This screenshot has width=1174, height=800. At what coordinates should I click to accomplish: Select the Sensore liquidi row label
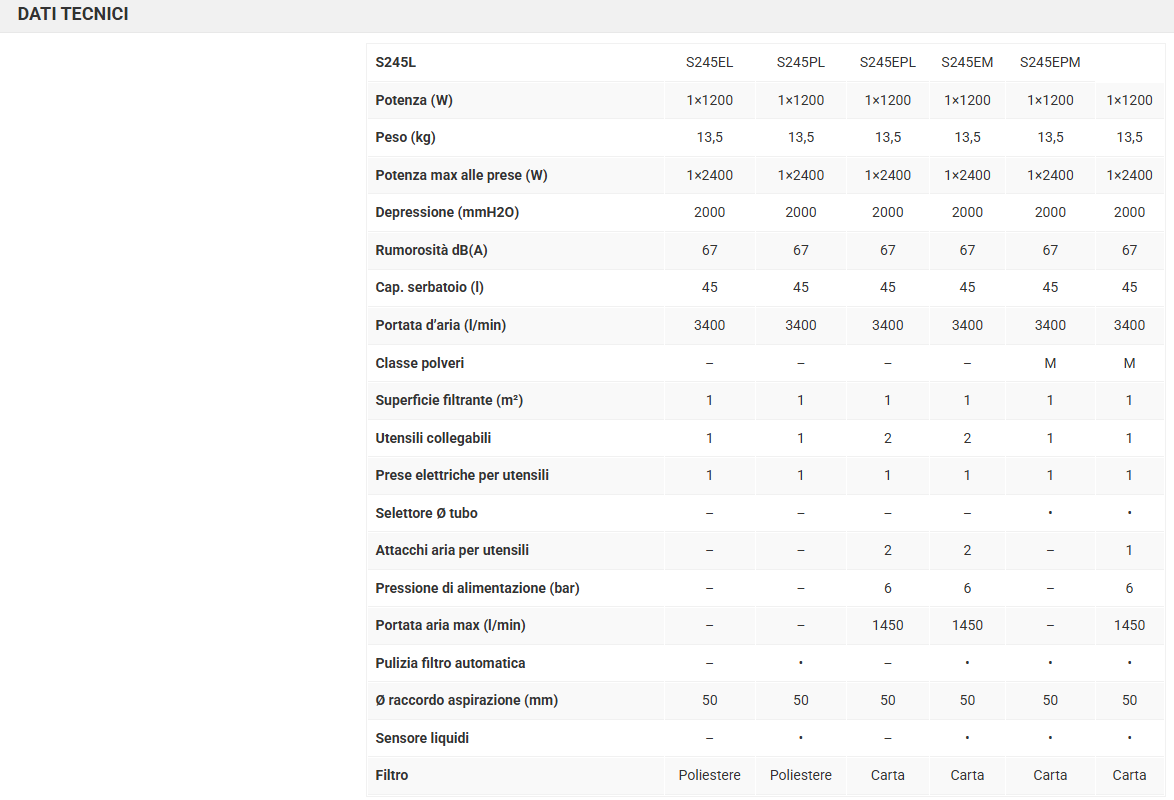pyautogui.click(x=422, y=738)
